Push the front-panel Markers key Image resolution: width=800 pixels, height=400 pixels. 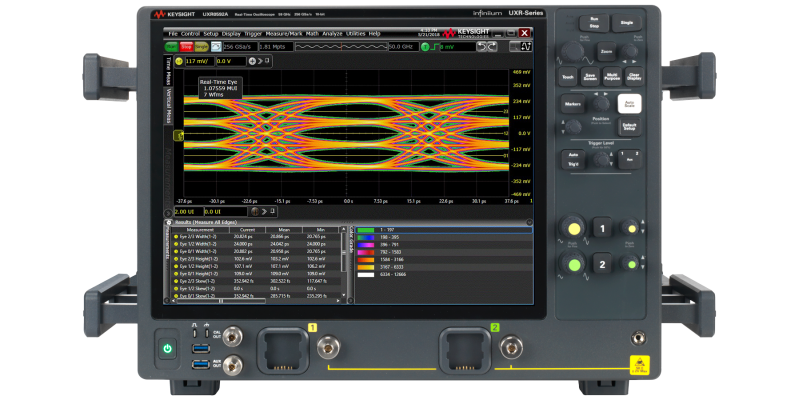tap(573, 104)
